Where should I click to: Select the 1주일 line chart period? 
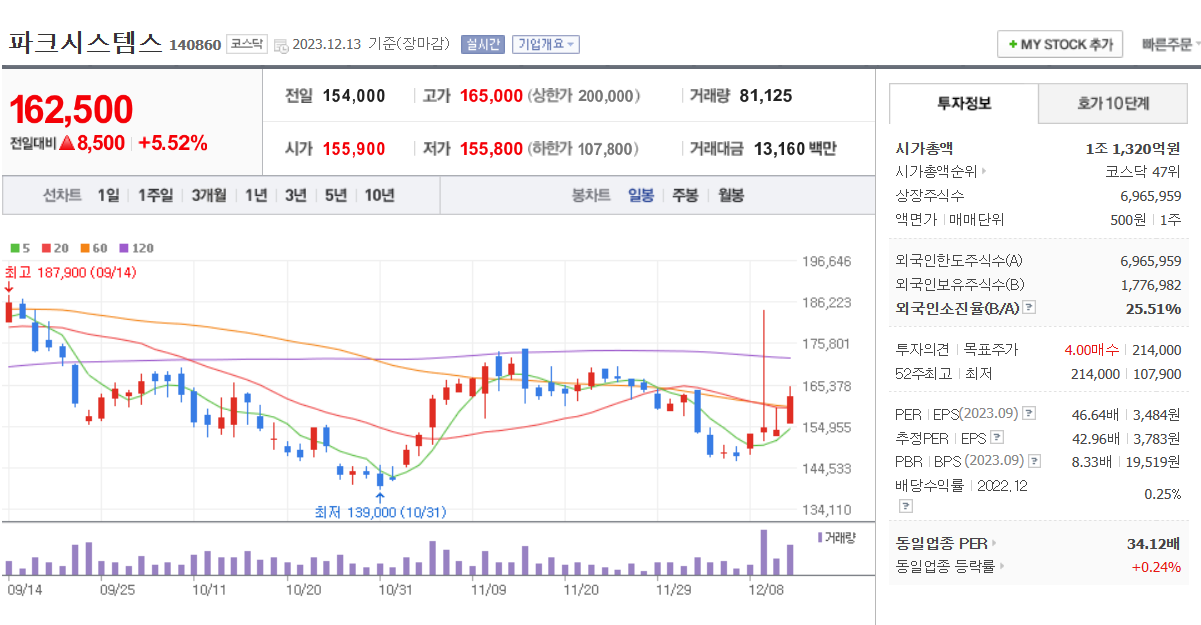click(x=155, y=195)
